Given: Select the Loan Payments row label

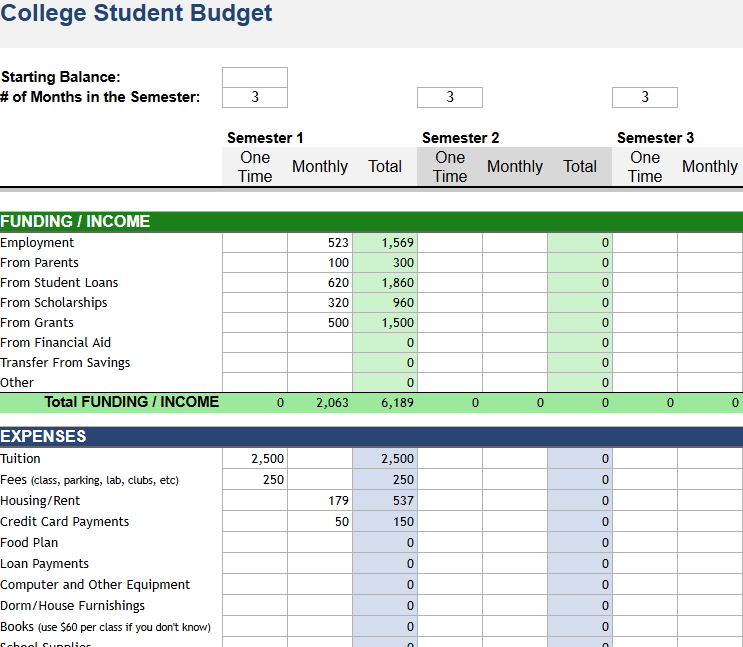Looking at the screenshot, I should click(x=45, y=564).
